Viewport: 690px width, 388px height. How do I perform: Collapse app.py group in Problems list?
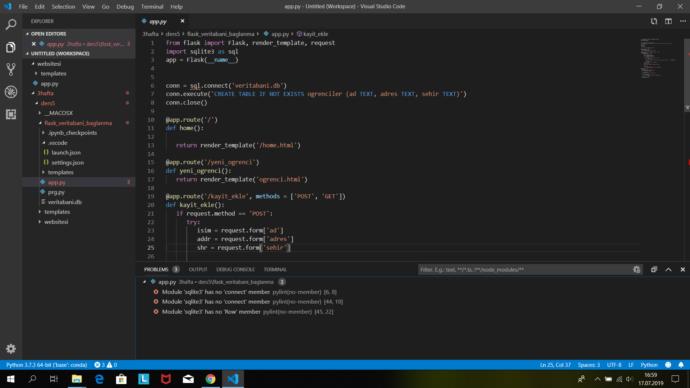click(145, 282)
